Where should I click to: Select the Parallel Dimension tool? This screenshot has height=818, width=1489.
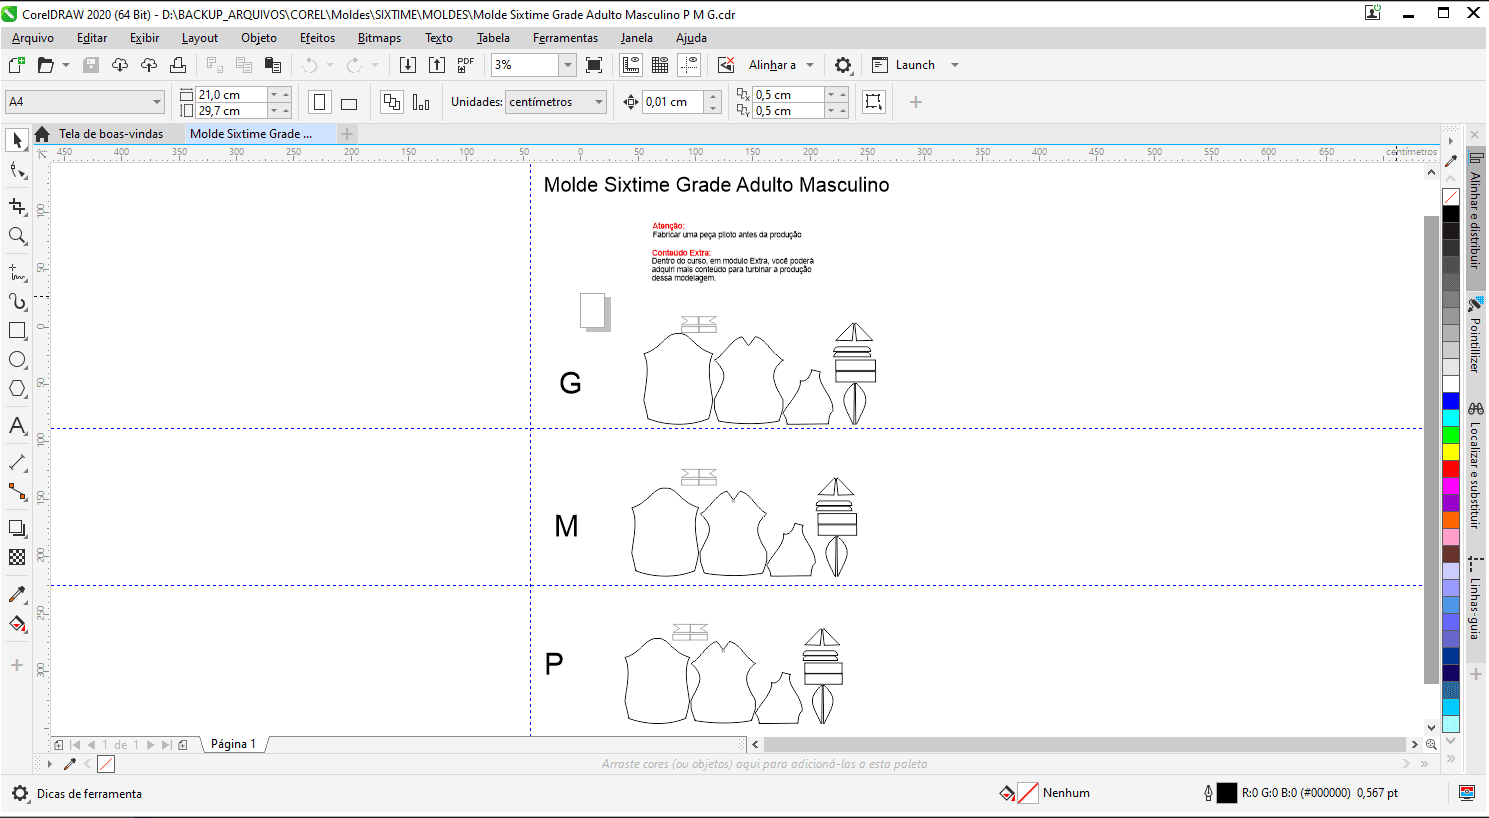point(17,462)
